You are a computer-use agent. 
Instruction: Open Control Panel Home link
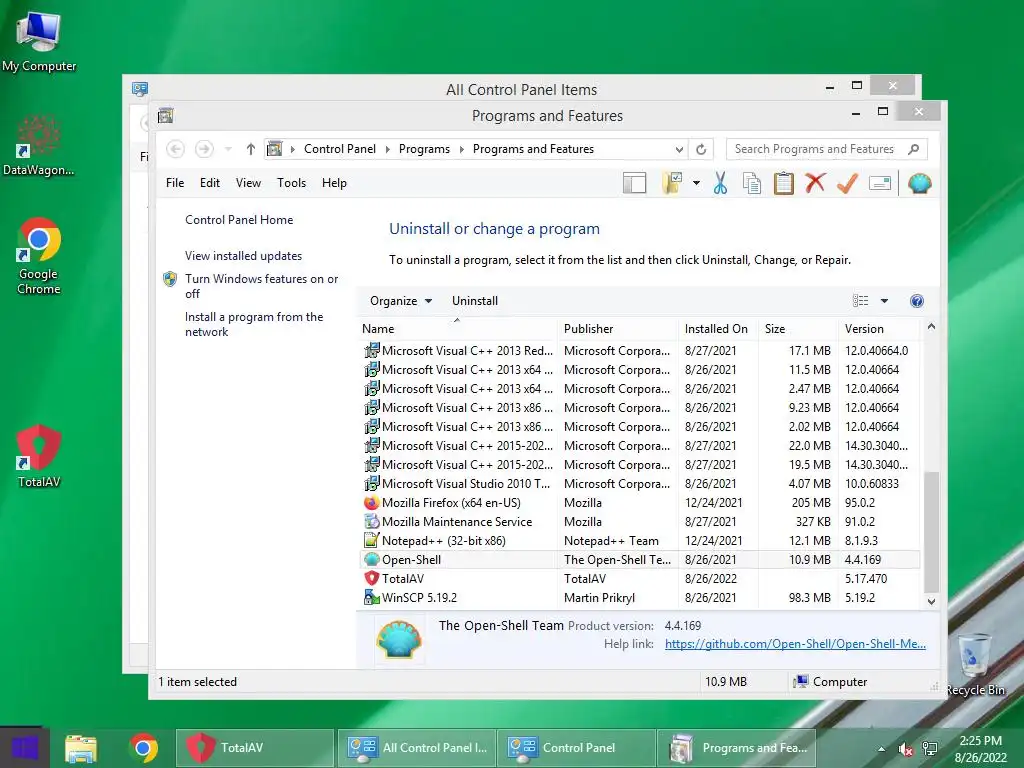pos(239,220)
